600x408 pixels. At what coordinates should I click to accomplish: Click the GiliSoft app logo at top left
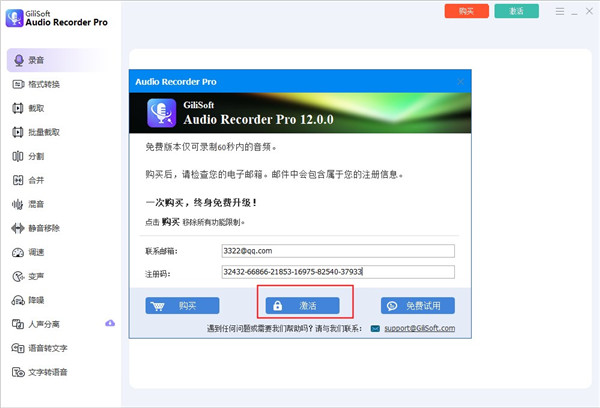click(15, 18)
